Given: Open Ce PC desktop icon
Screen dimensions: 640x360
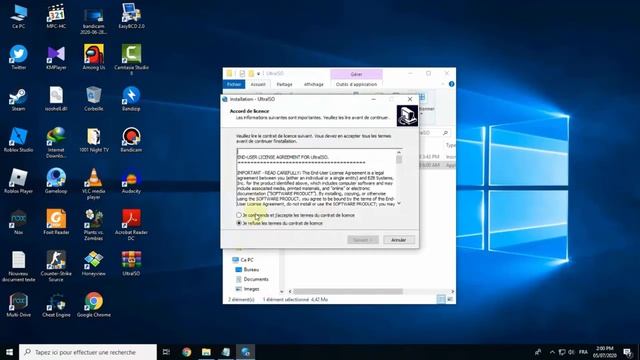Looking at the screenshot, I should pos(18,16).
